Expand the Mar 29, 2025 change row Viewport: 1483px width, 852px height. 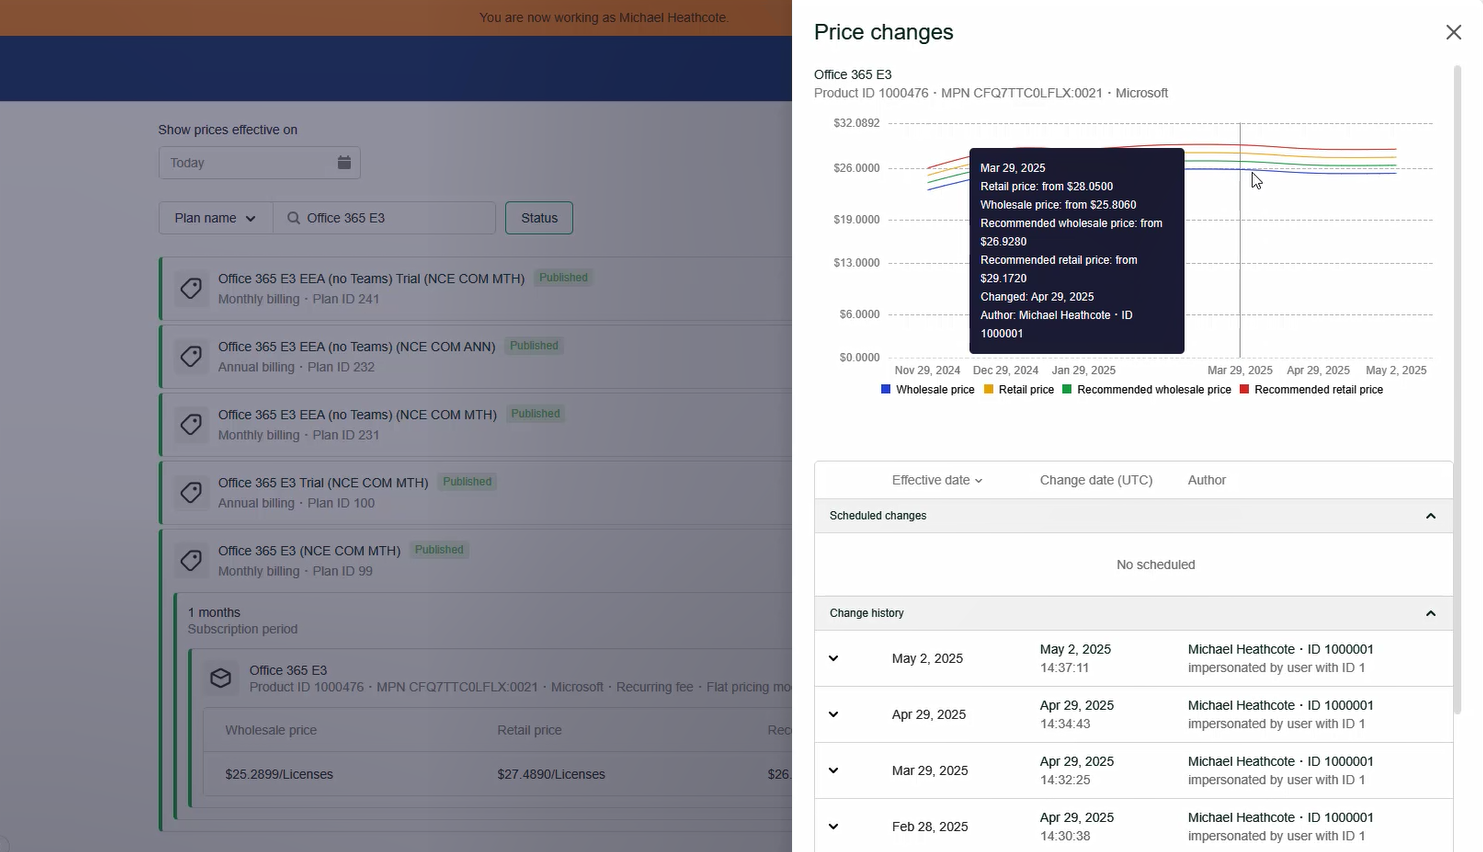point(833,770)
